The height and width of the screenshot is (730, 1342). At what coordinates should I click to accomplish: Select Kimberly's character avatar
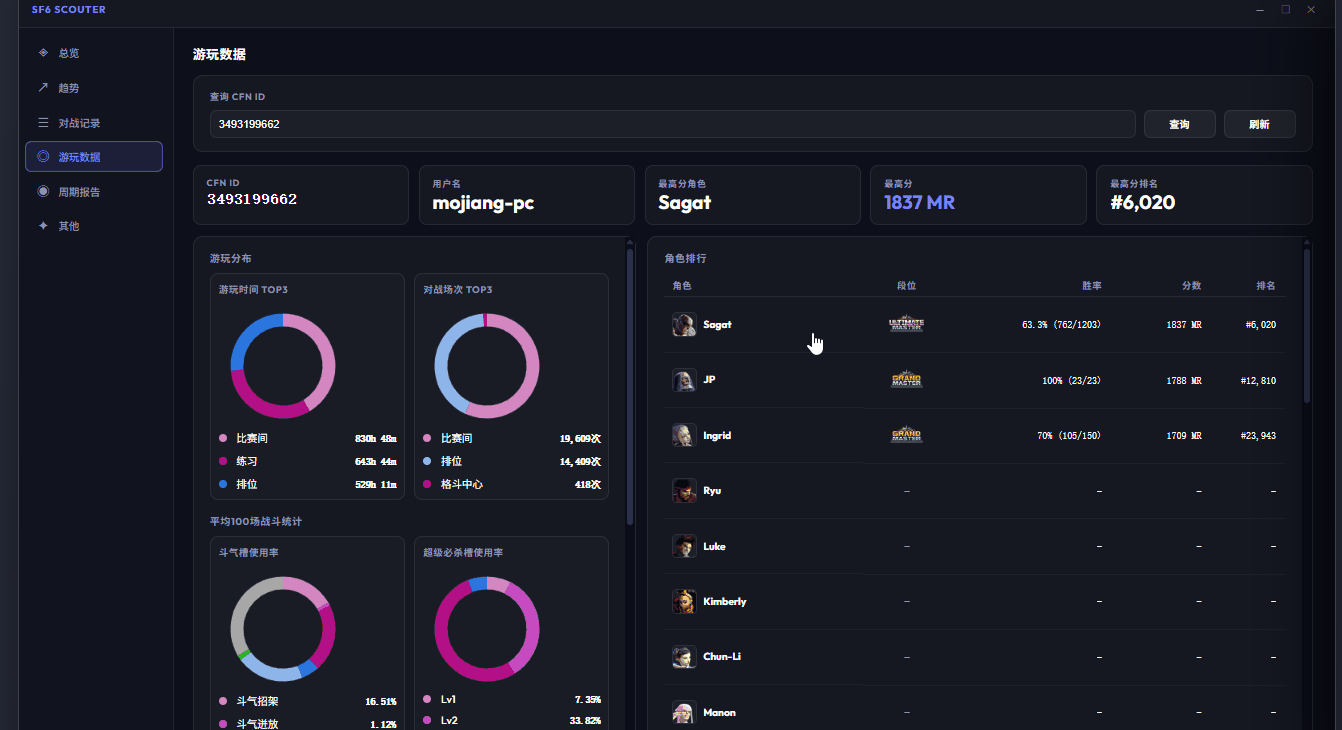coord(684,602)
